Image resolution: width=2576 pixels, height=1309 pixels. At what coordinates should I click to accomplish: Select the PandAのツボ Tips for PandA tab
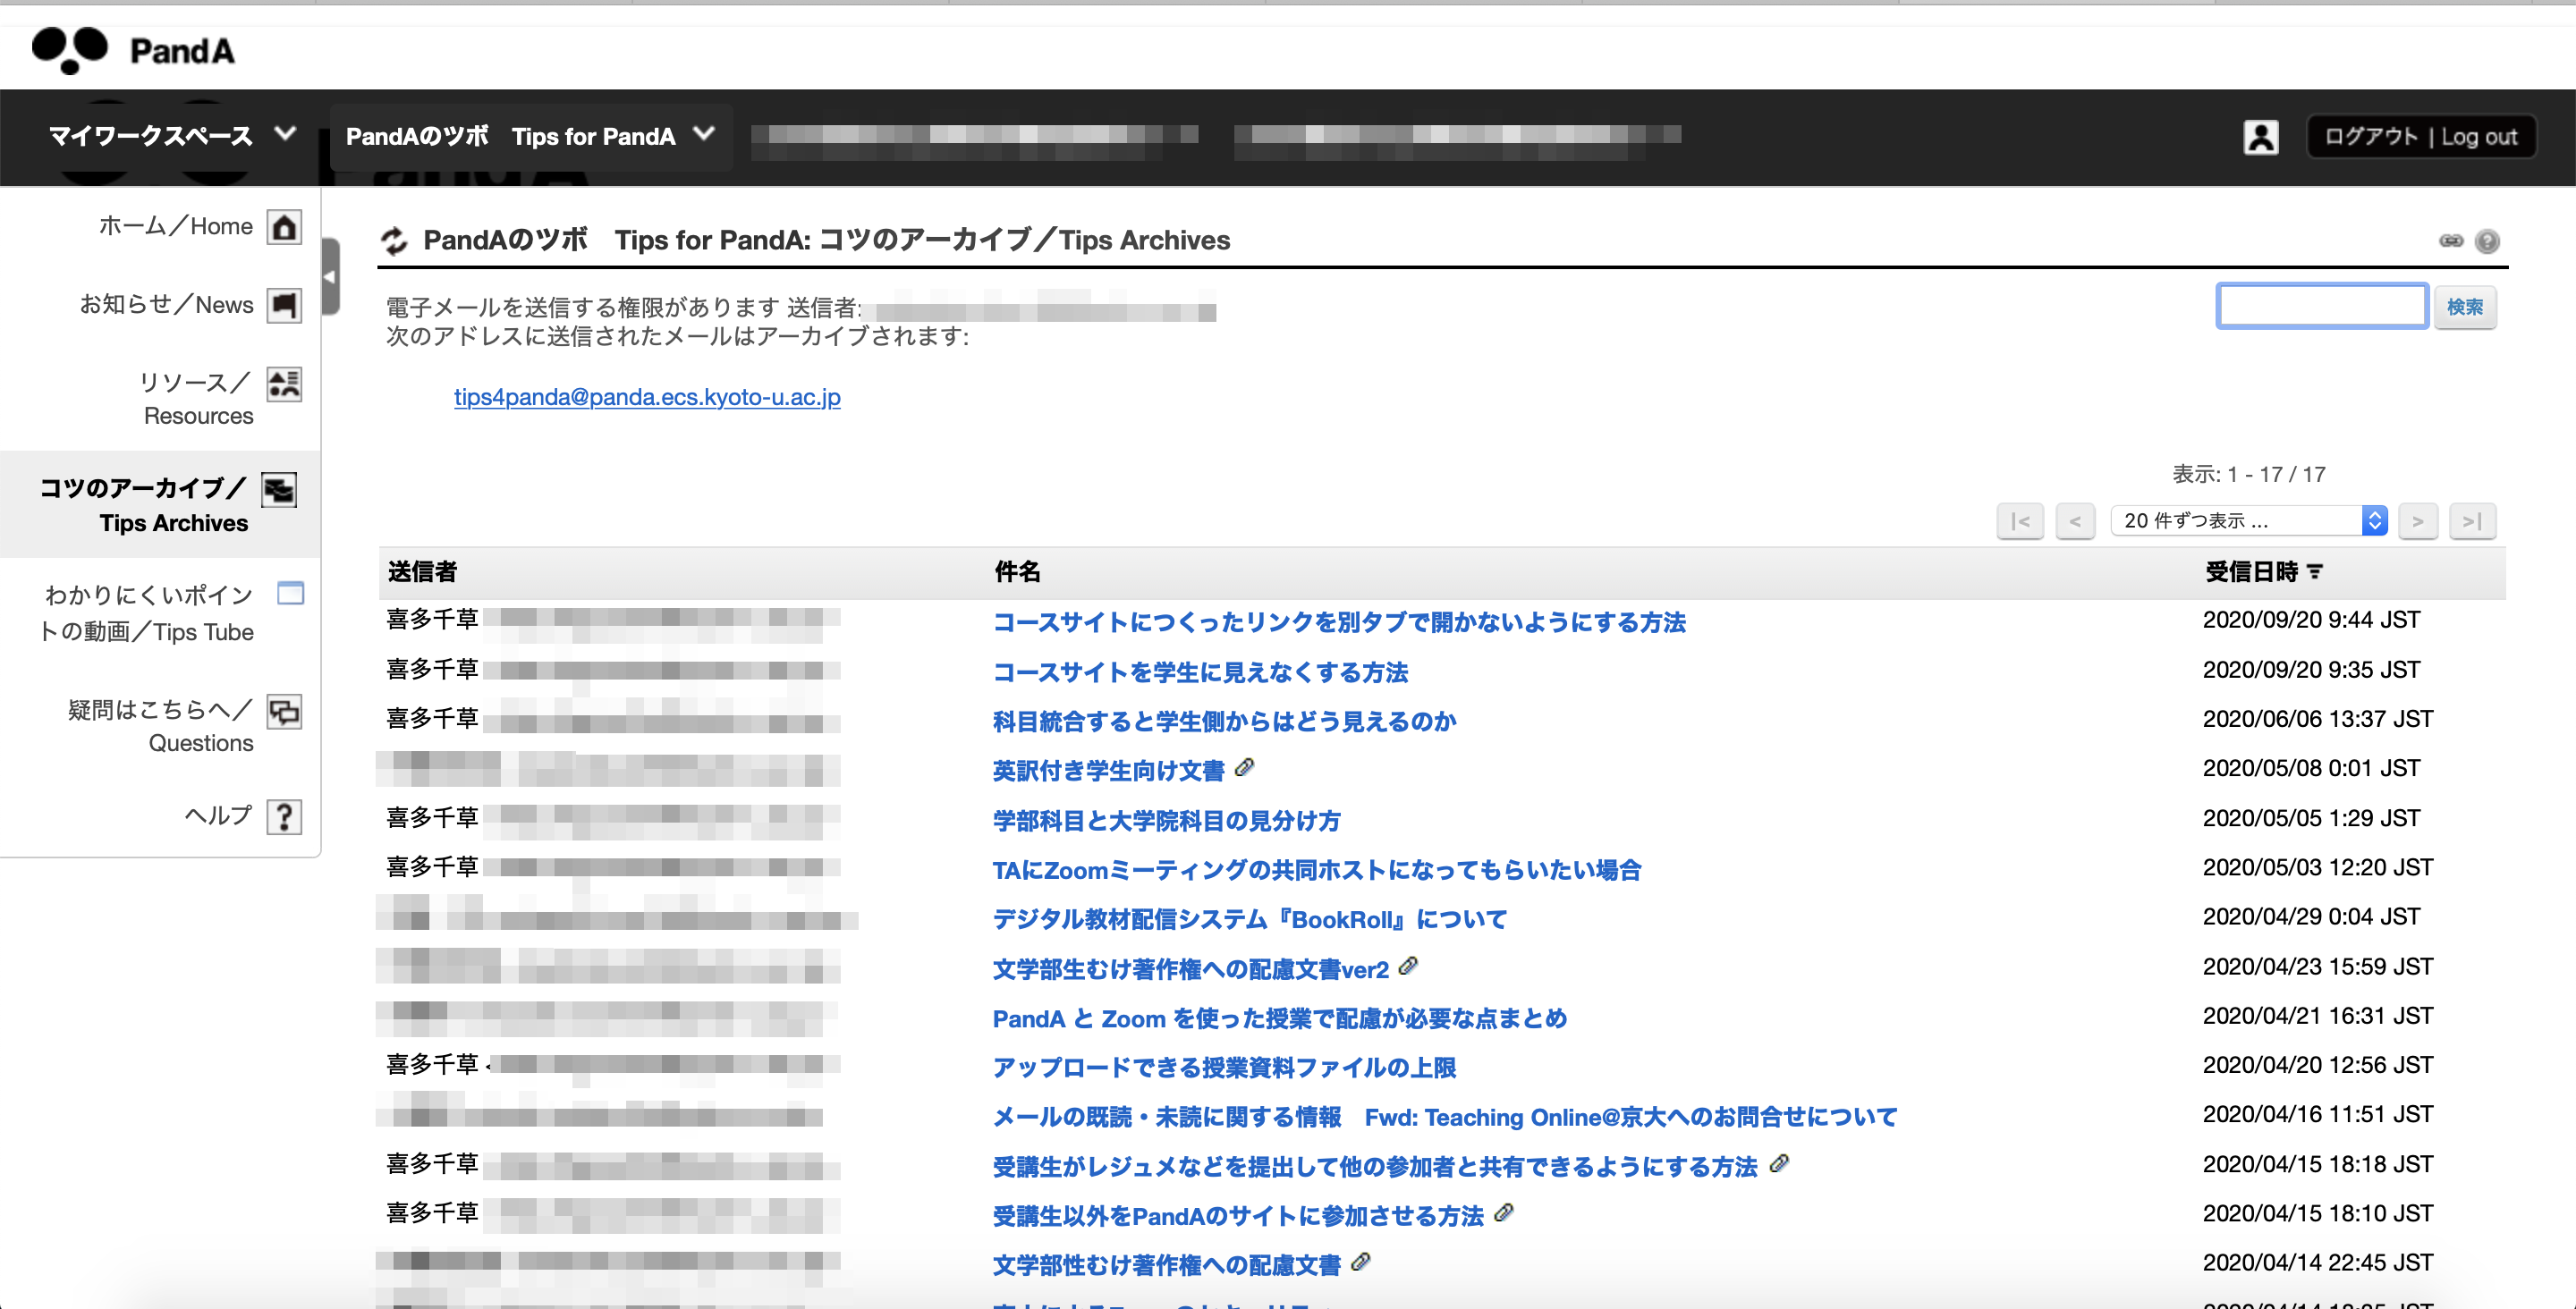click(510, 136)
